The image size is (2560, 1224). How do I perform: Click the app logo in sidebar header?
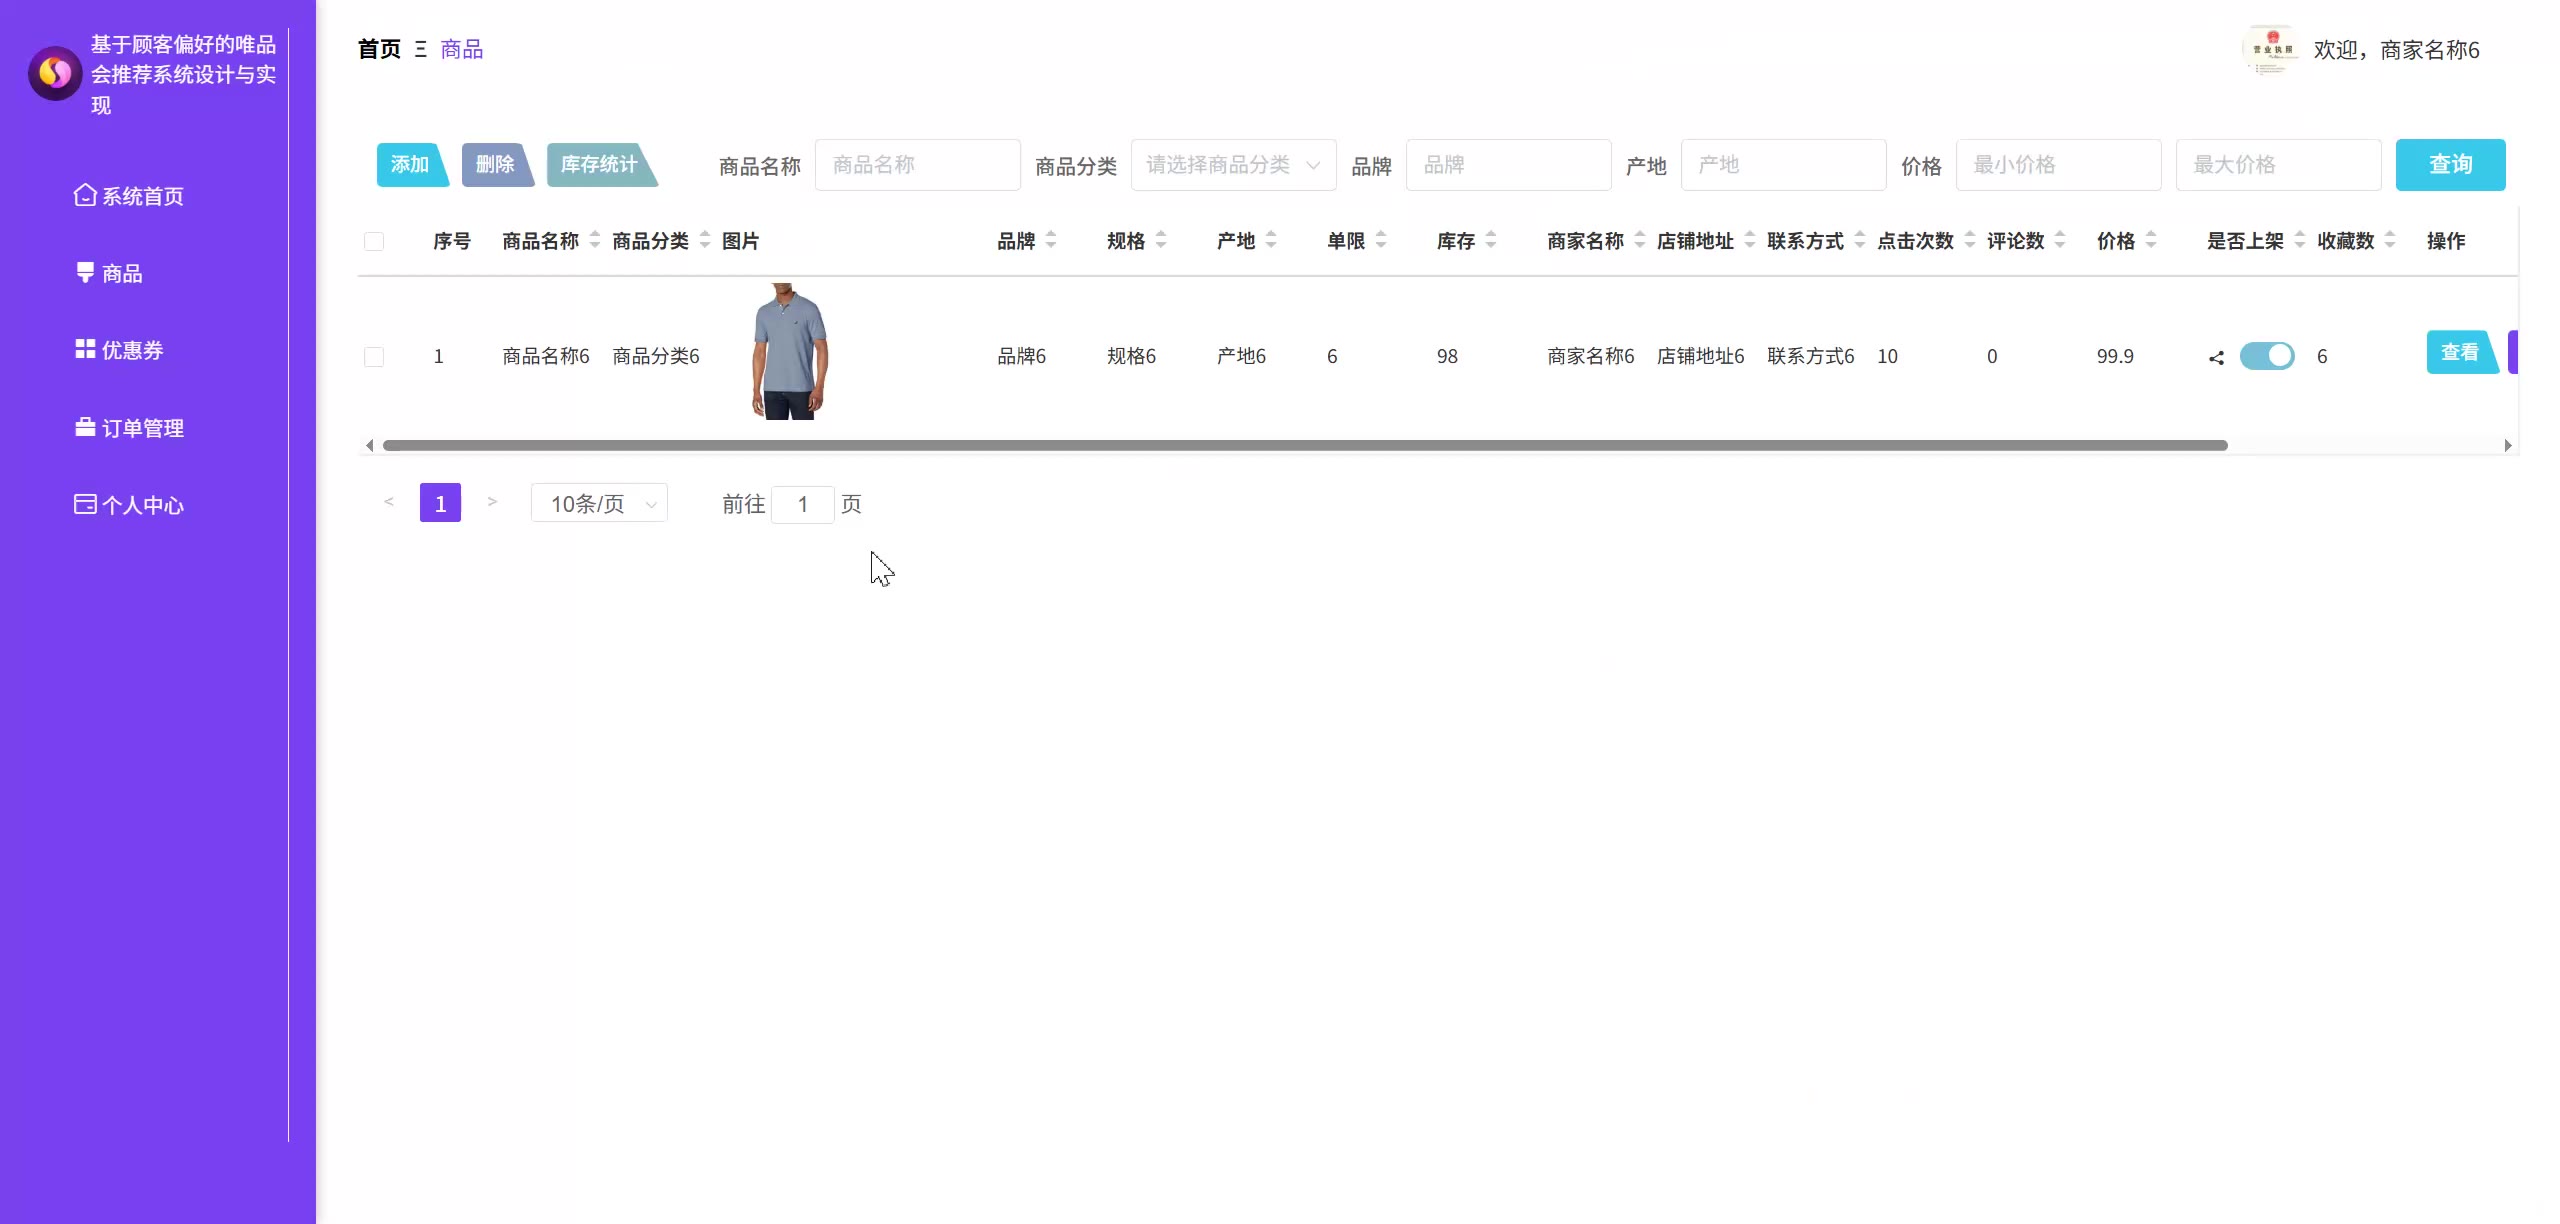55,73
